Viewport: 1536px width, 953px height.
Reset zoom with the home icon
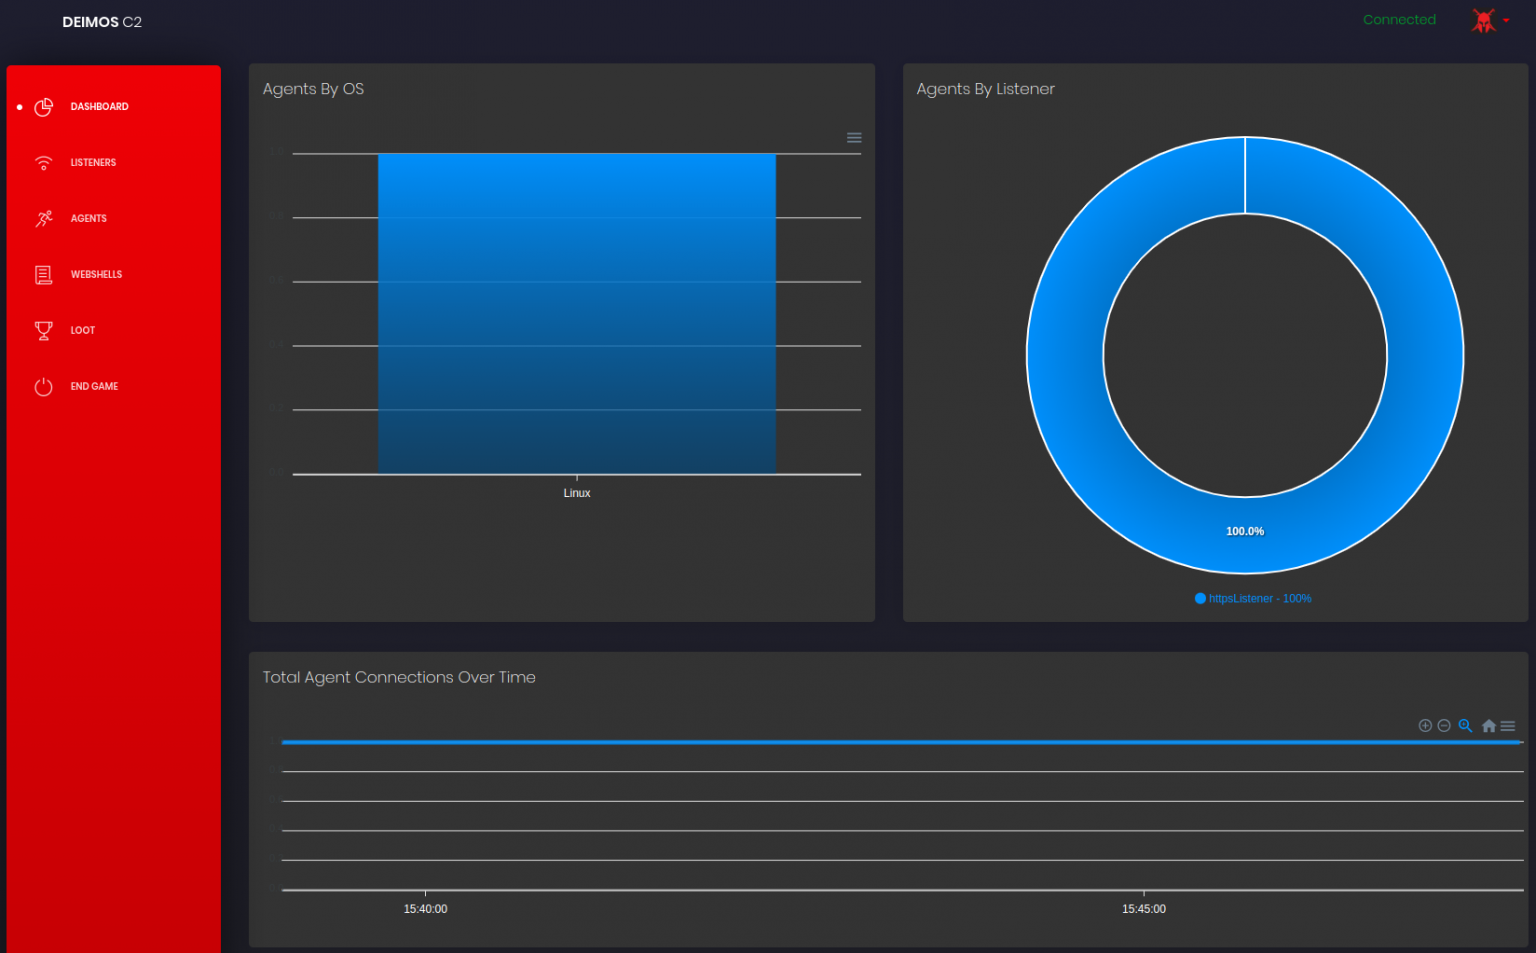click(x=1488, y=725)
